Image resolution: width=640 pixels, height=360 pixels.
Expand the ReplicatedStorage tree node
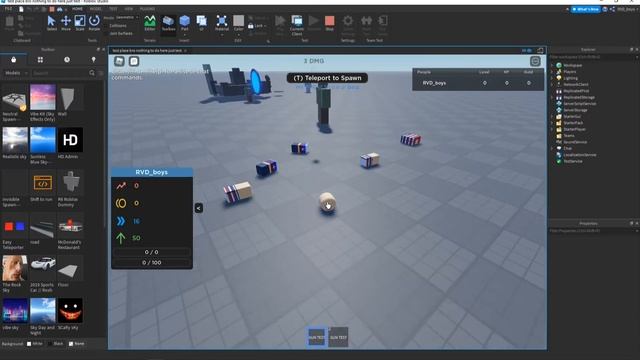tap(552, 97)
